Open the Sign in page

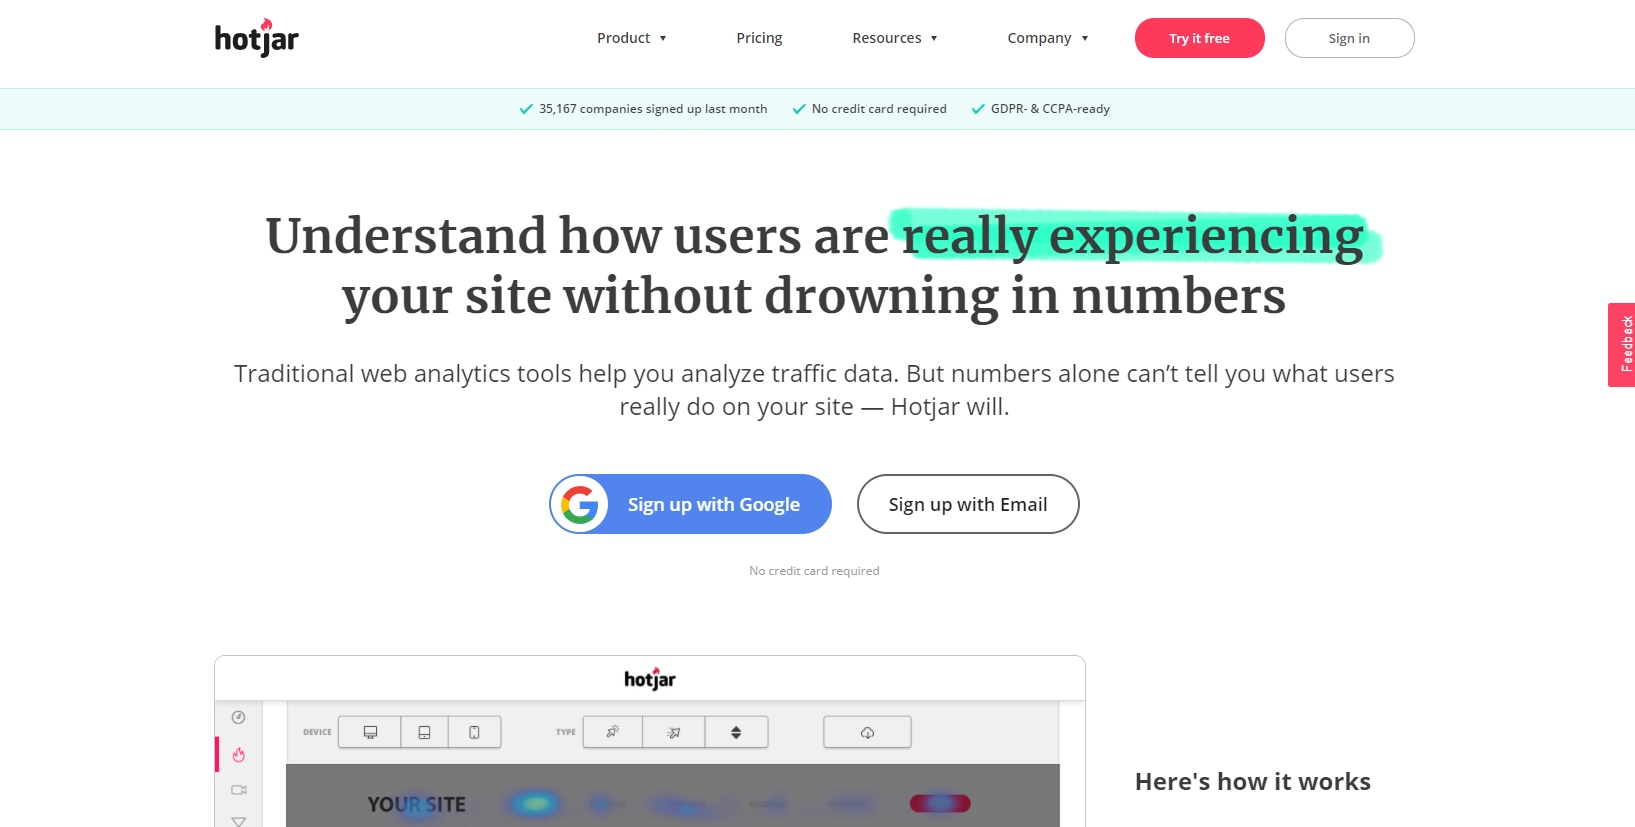(1349, 38)
